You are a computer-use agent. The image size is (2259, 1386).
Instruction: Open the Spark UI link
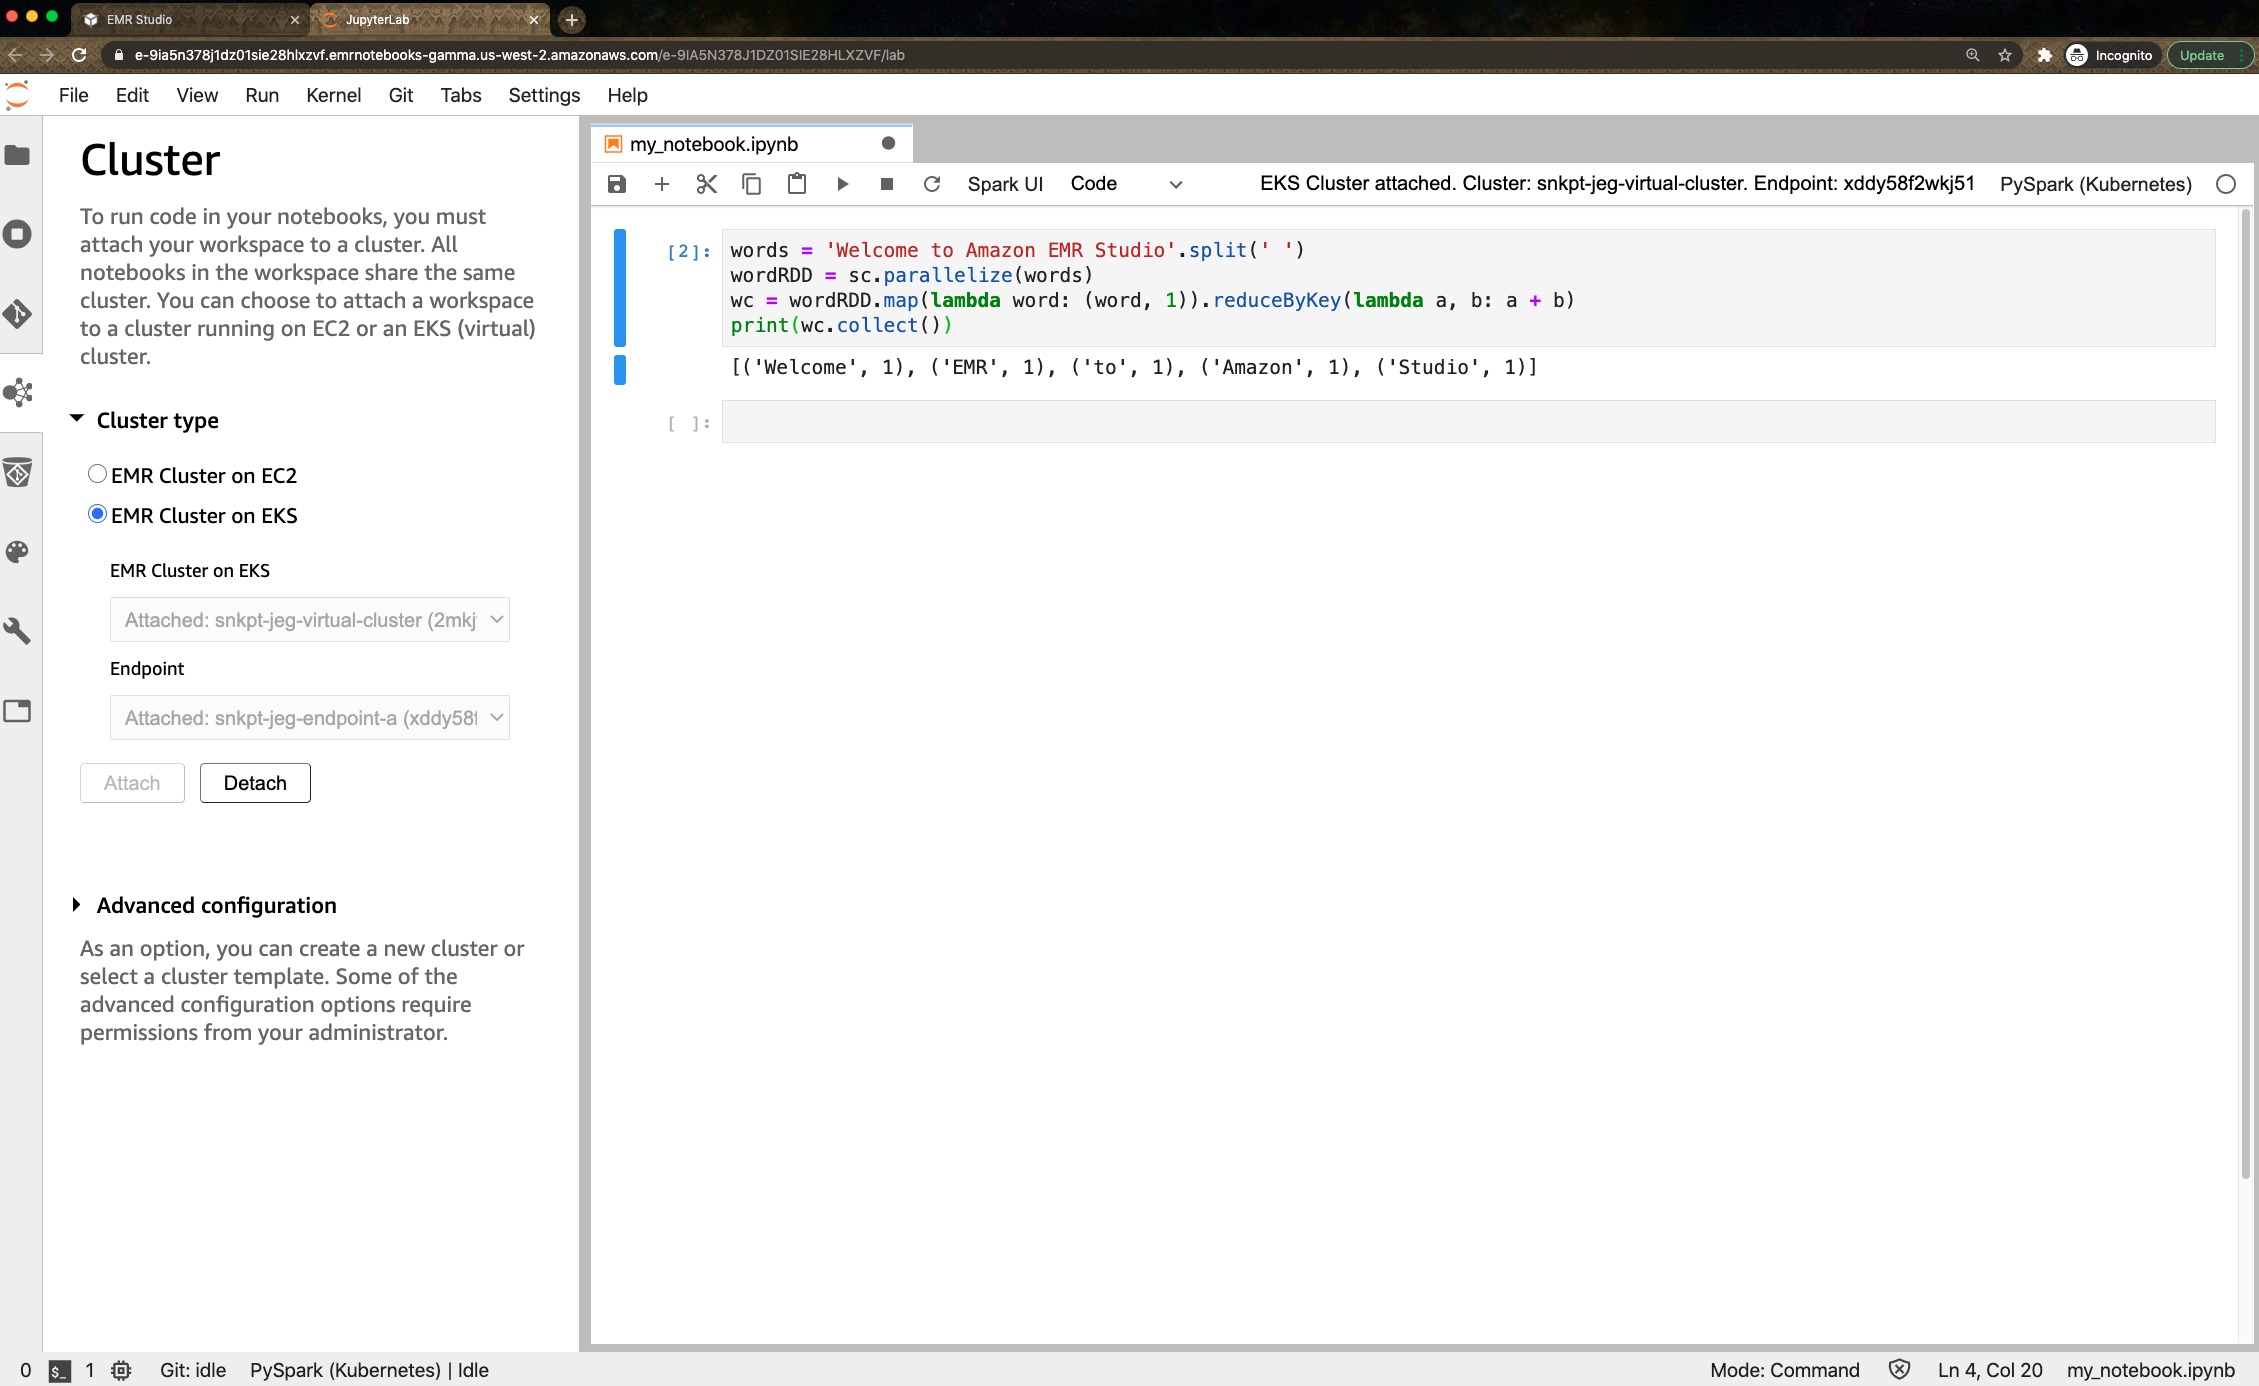point(1004,184)
